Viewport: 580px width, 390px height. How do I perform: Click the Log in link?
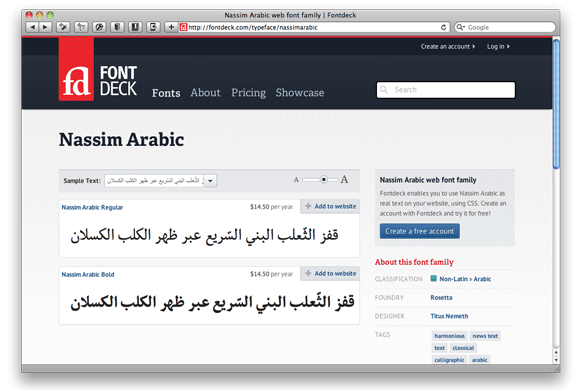(498, 47)
